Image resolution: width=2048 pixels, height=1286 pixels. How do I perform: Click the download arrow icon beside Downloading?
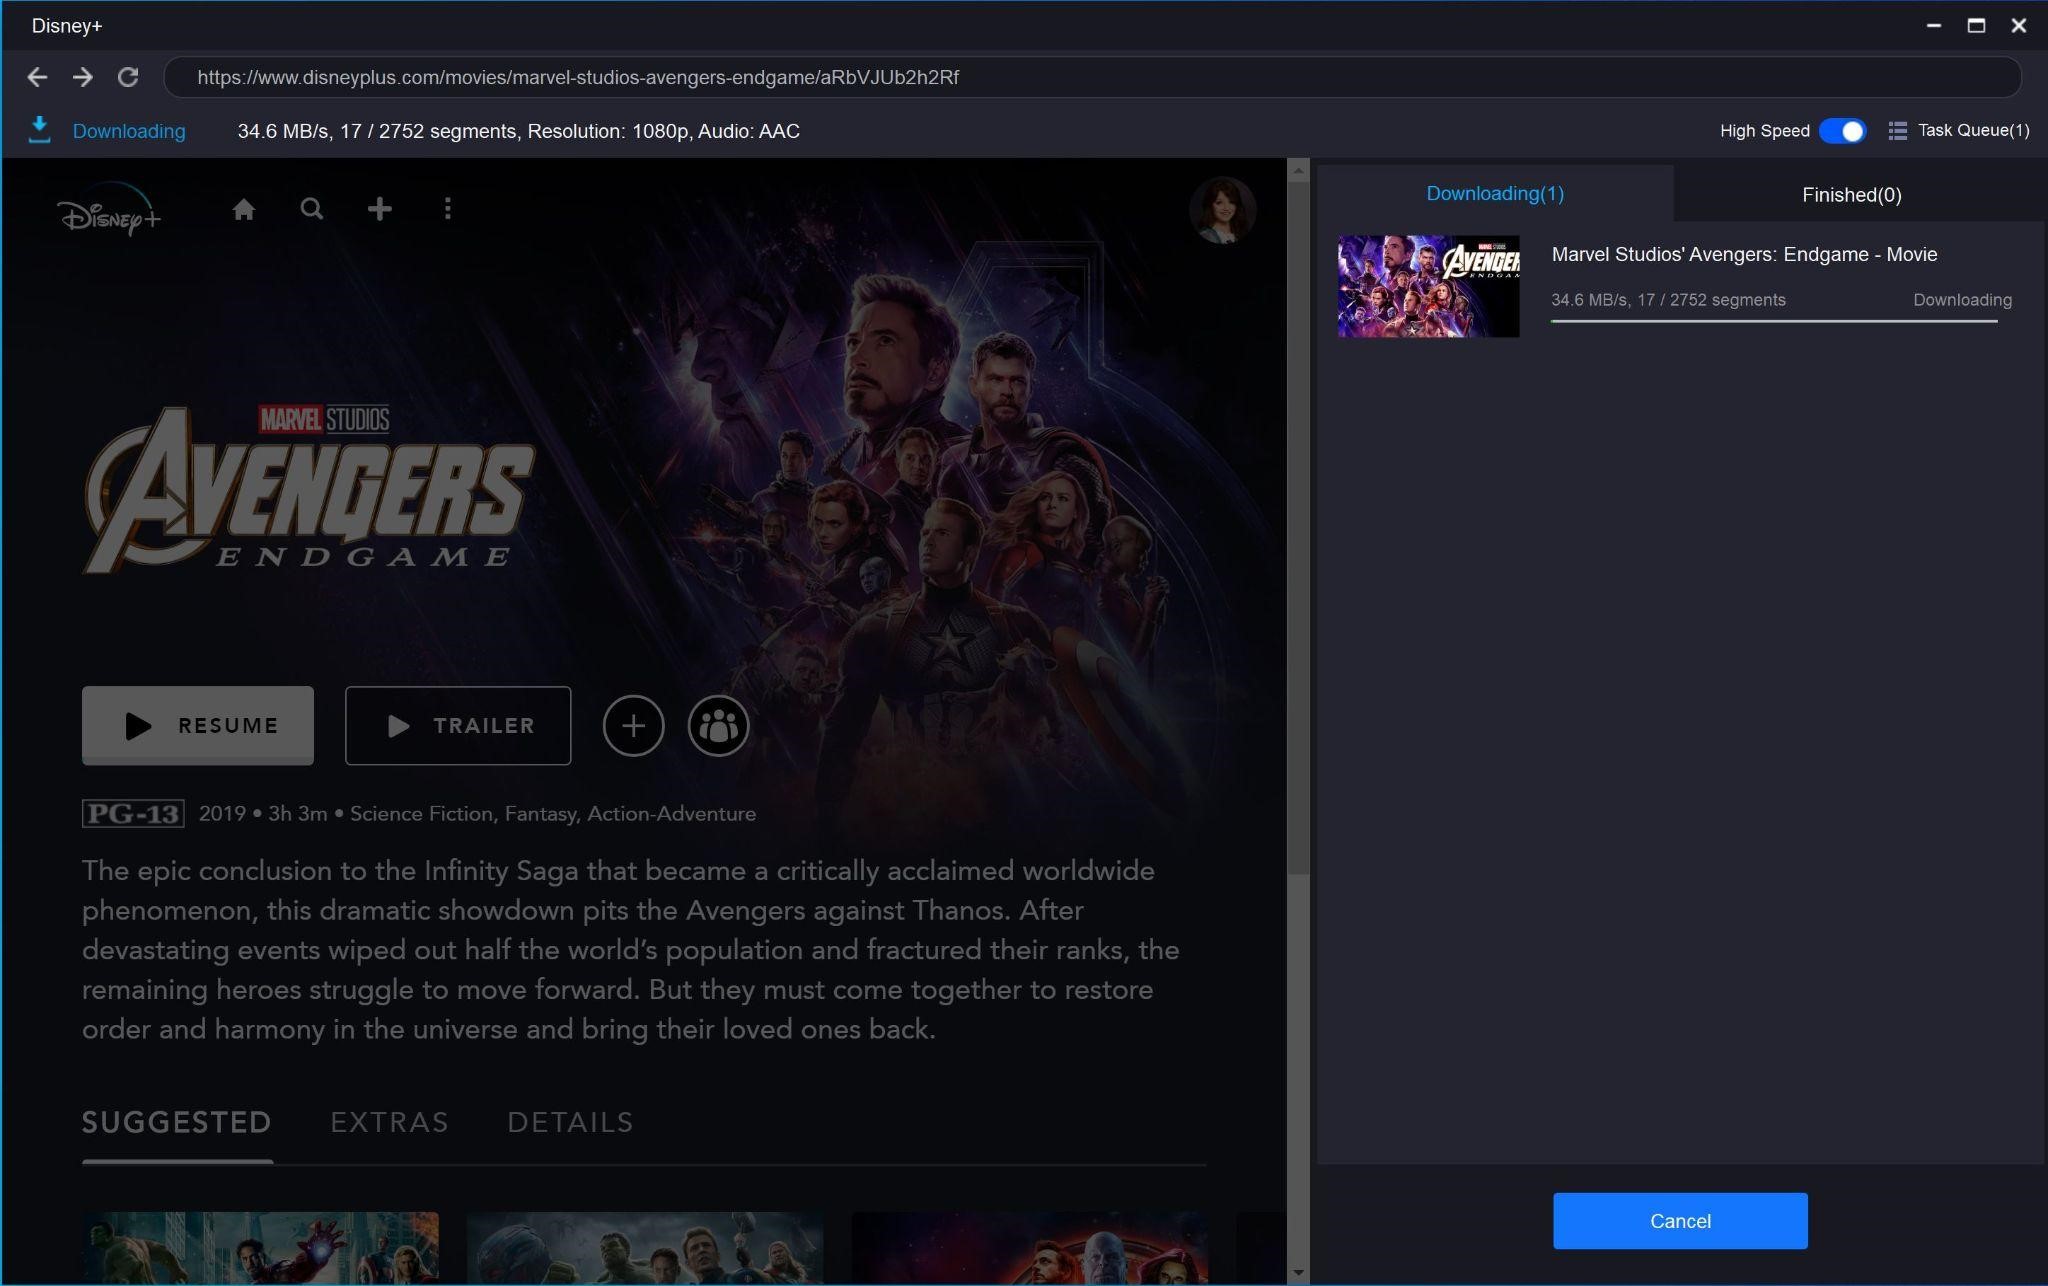tap(39, 130)
